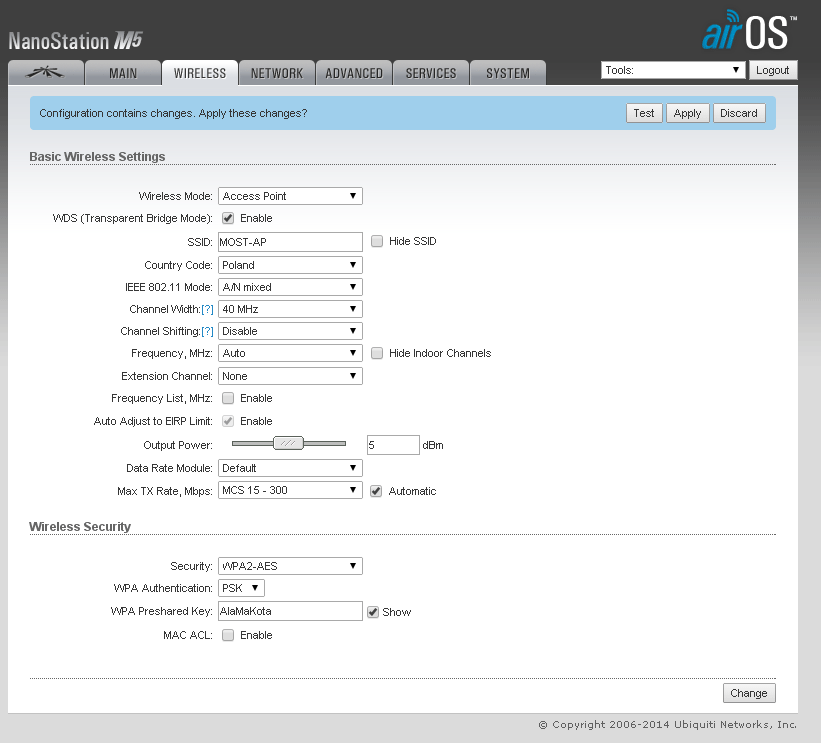Click the Change button

(x=749, y=693)
